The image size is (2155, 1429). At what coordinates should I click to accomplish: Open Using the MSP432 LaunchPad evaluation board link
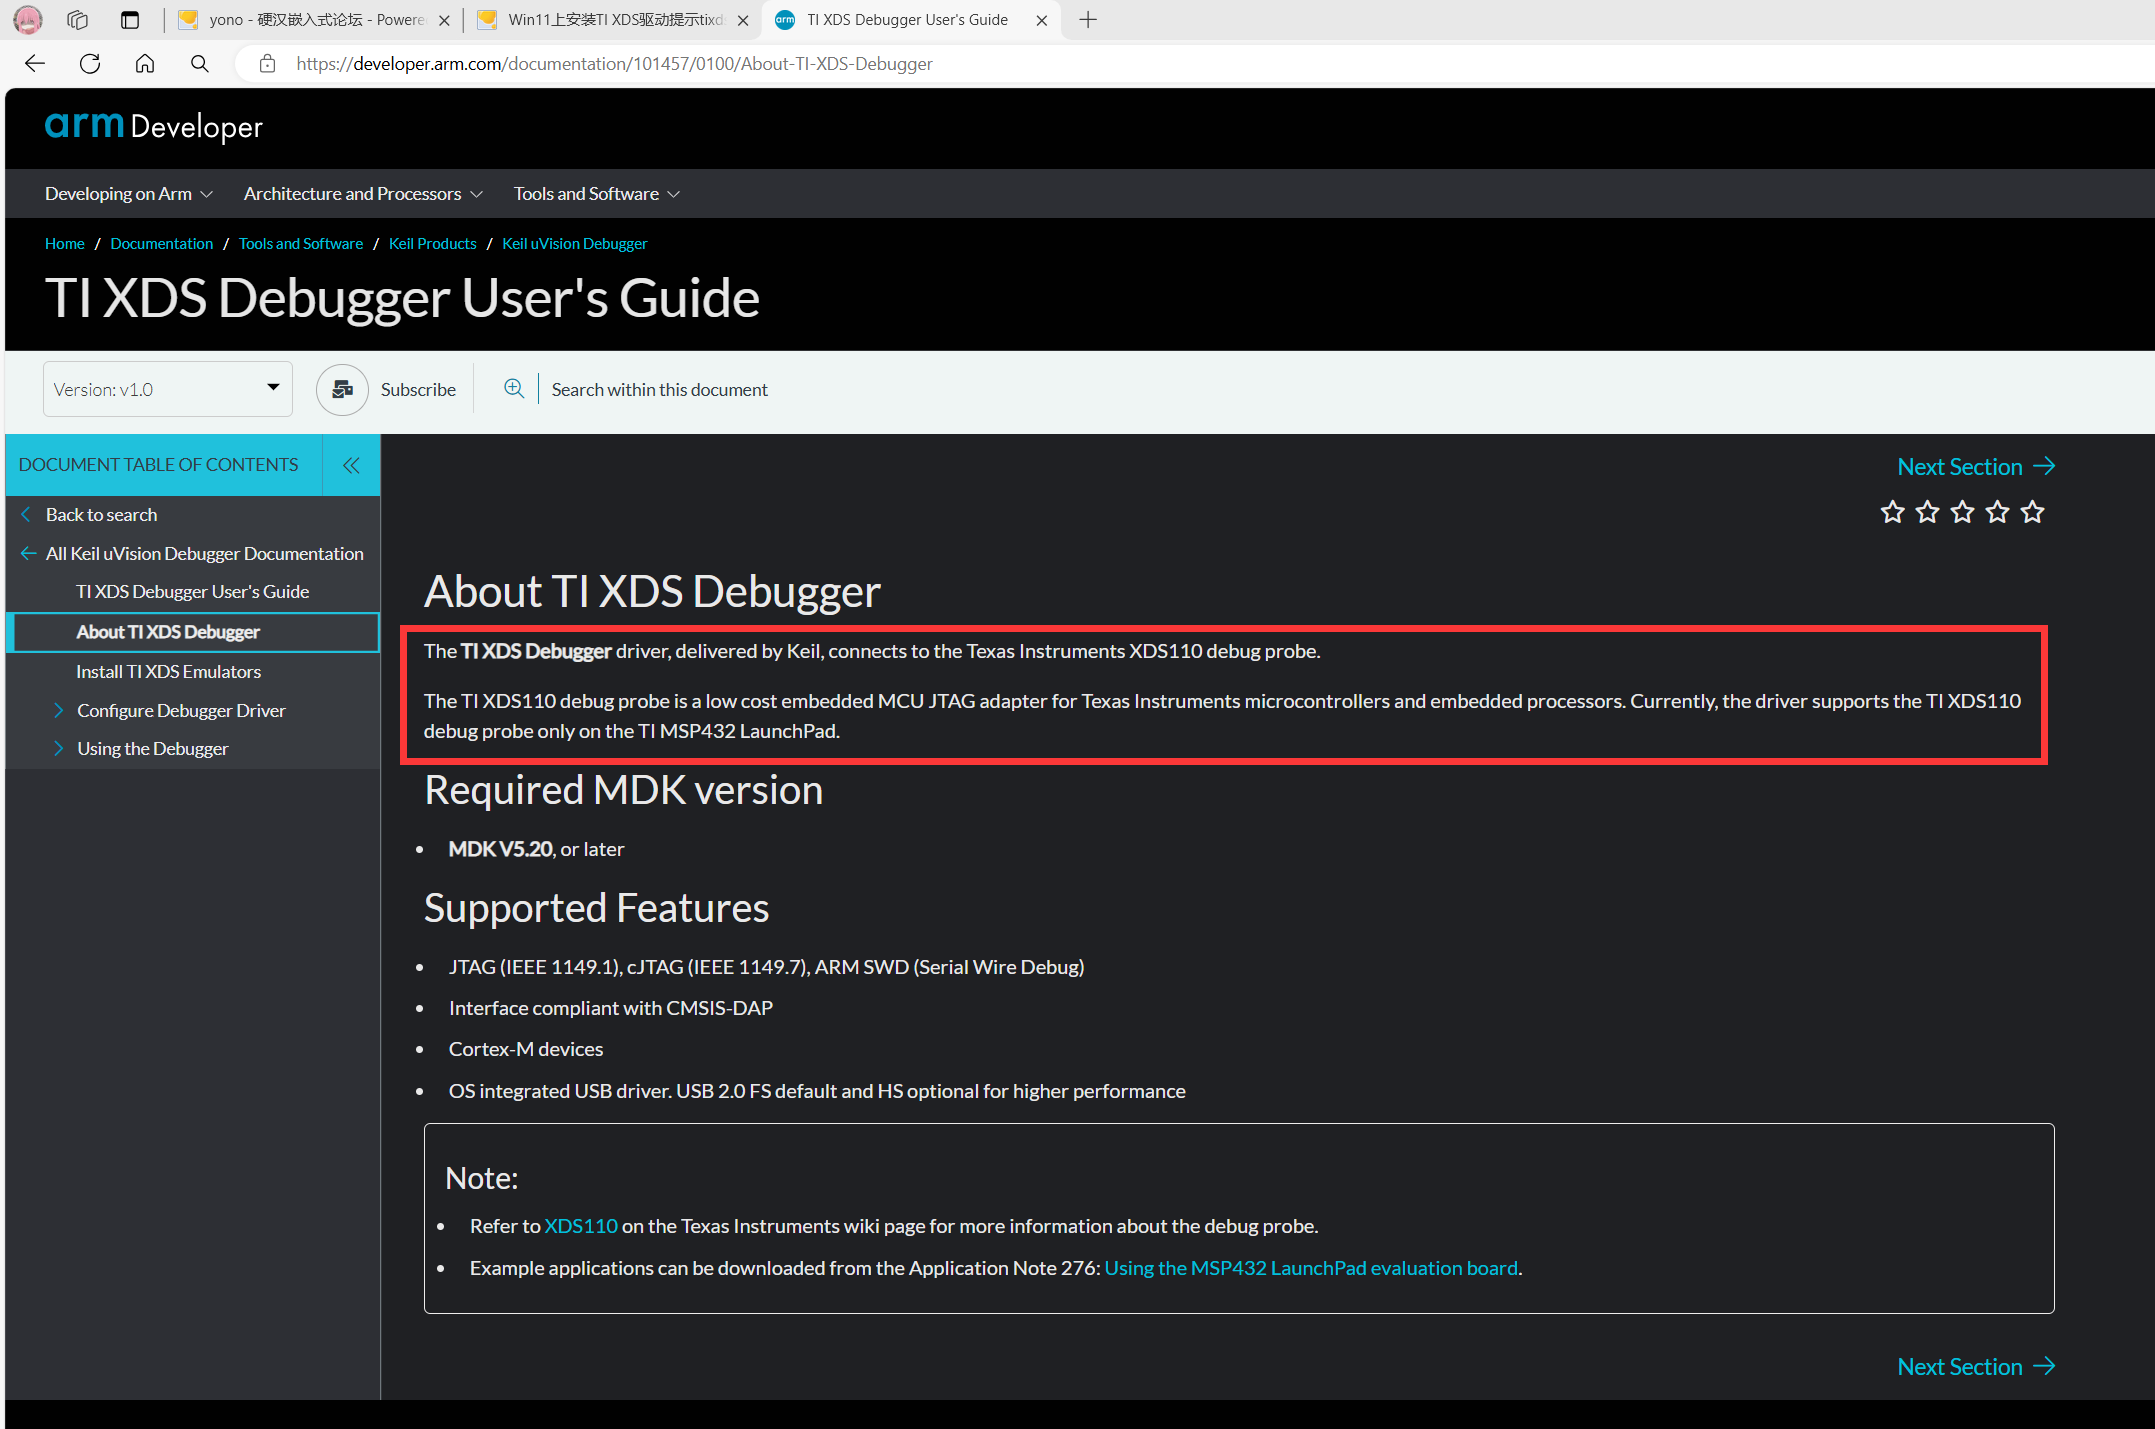(x=1311, y=1268)
